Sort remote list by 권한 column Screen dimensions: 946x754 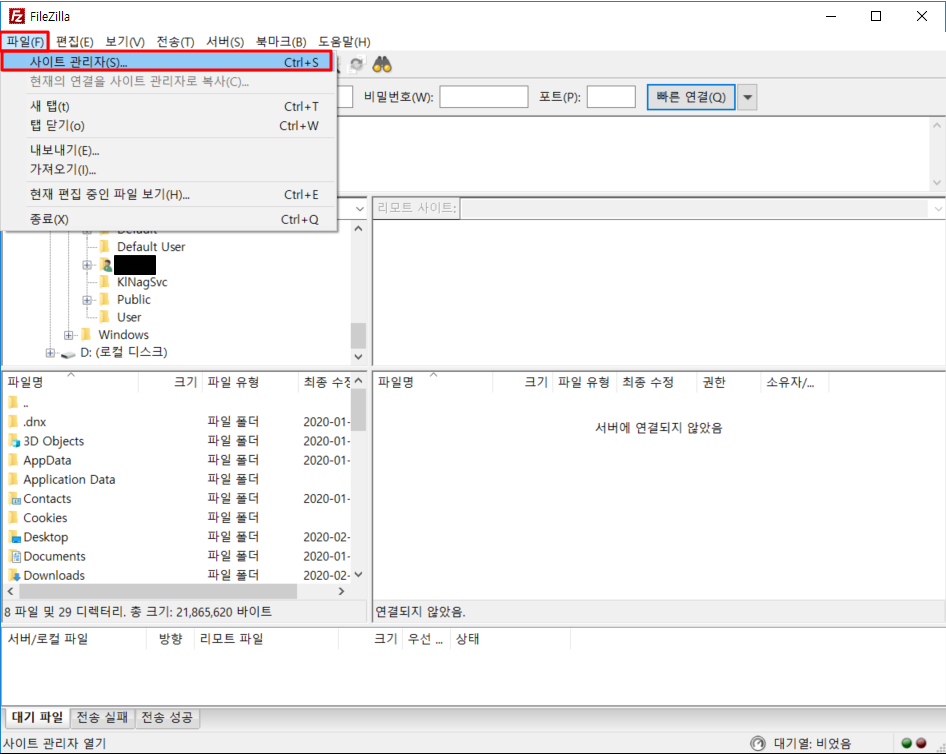click(728, 382)
